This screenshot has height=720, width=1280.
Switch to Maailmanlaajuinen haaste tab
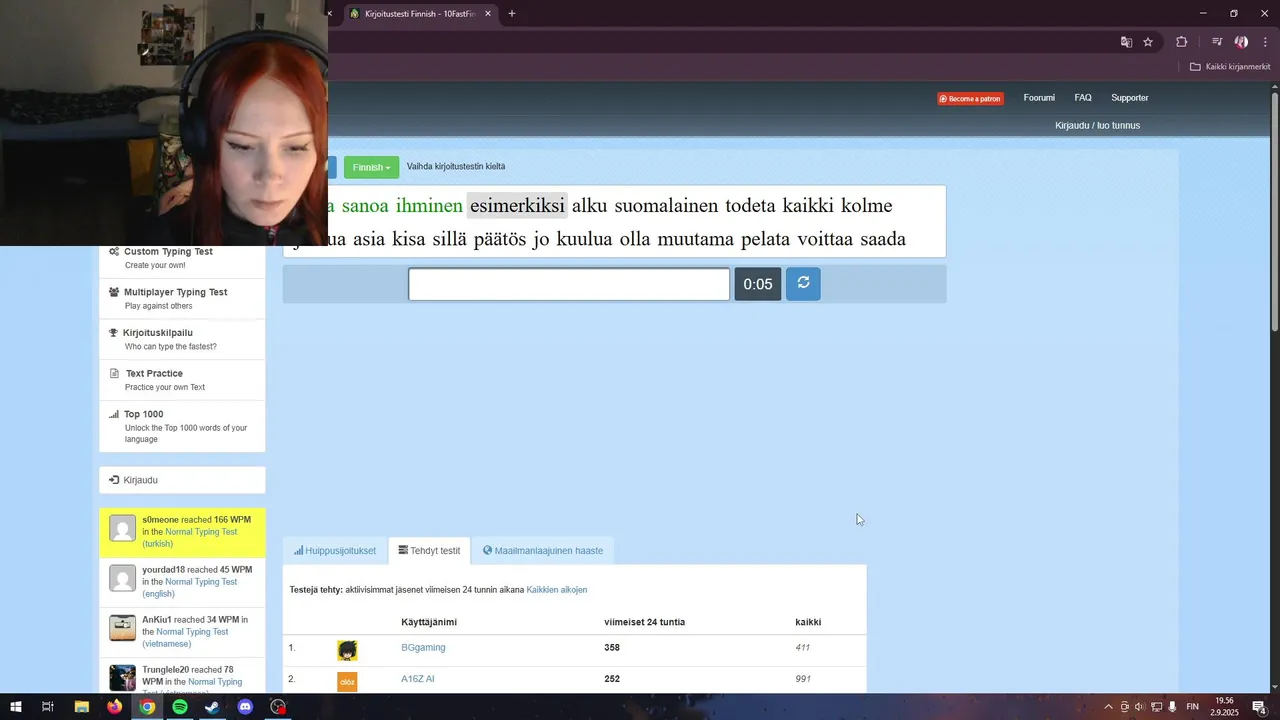pos(543,551)
